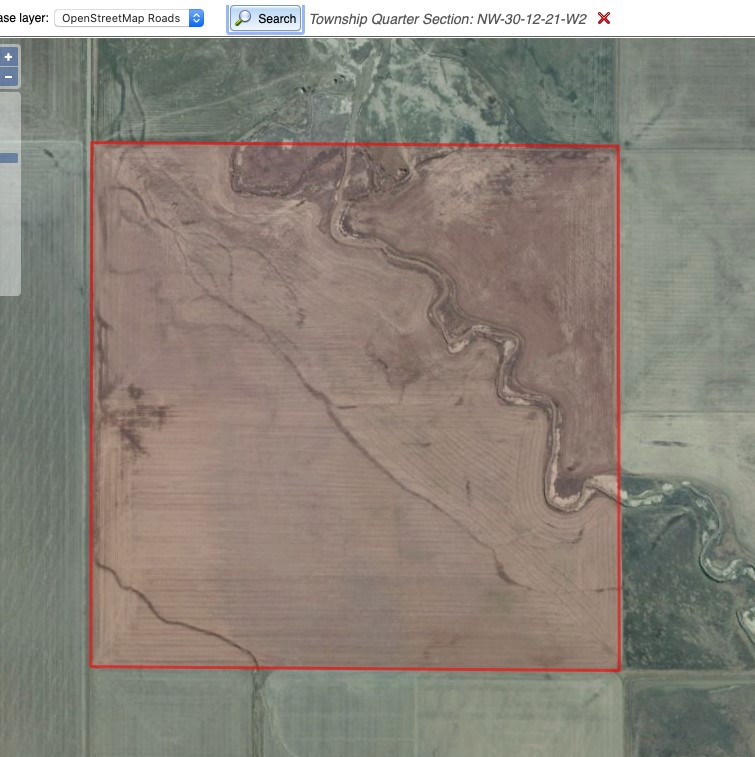Viewport: 755px width, 757px height.
Task: Click the Search button
Action: point(266,19)
